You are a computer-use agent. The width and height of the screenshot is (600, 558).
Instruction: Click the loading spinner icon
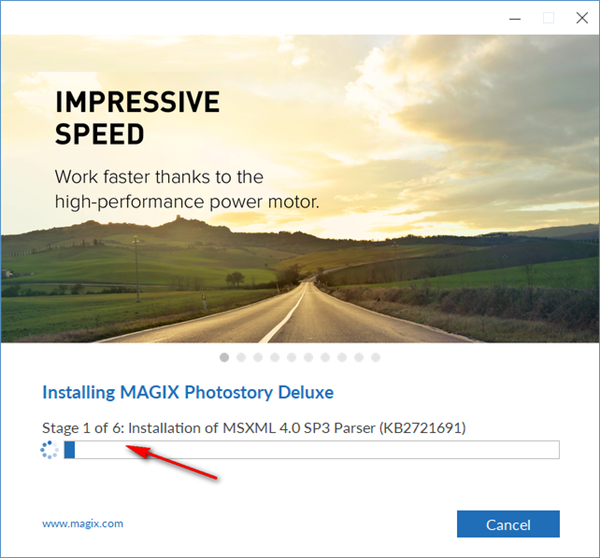tap(49, 450)
